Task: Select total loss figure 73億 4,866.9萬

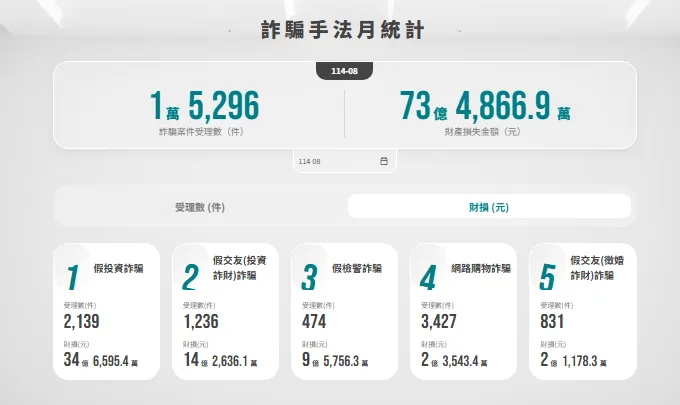Action: [x=485, y=105]
